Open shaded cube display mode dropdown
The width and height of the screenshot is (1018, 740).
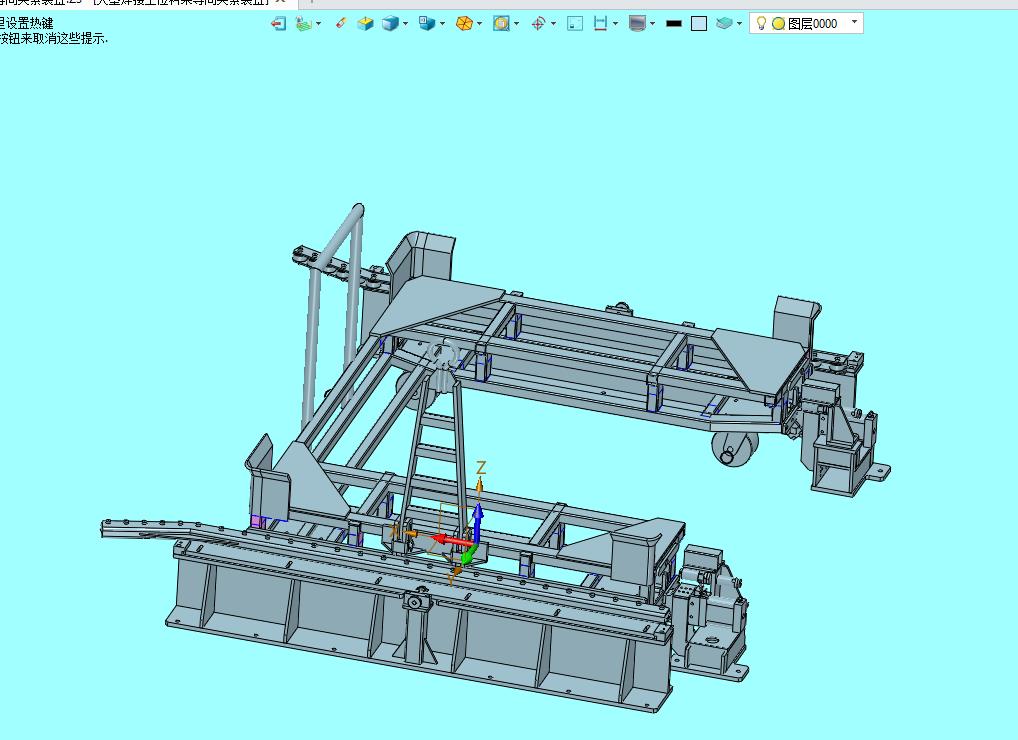pyautogui.click(x=405, y=24)
